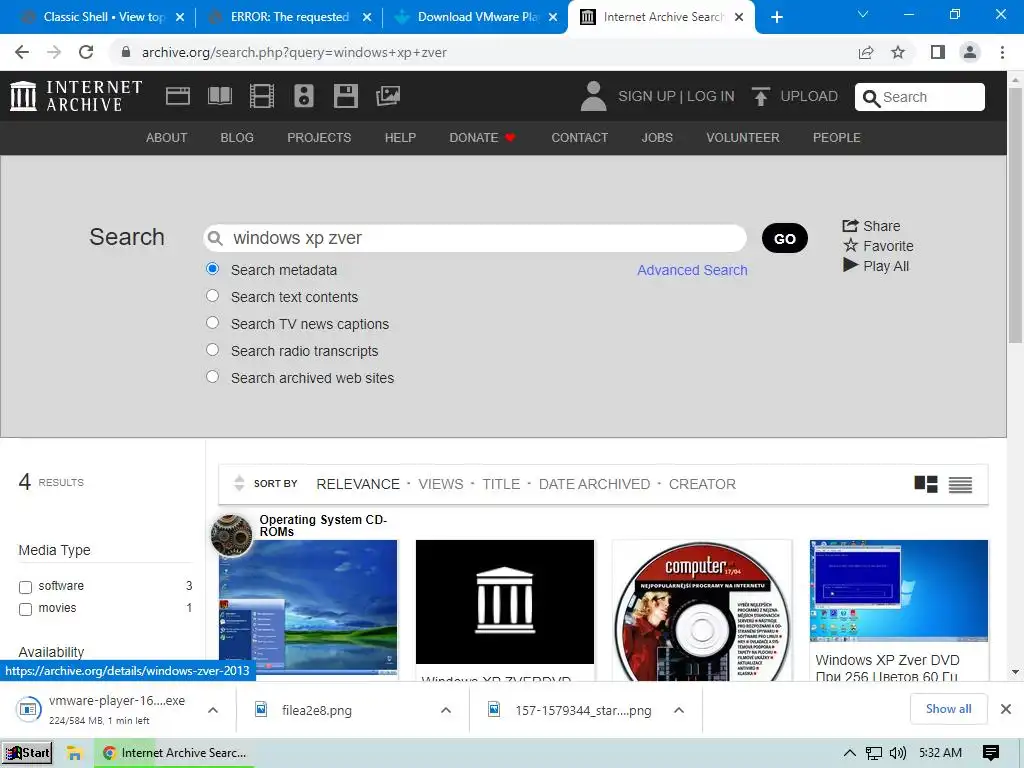This screenshot has width=1024, height=768.
Task: Click the user avatar icon near Sign Up
Action: [593, 96]
